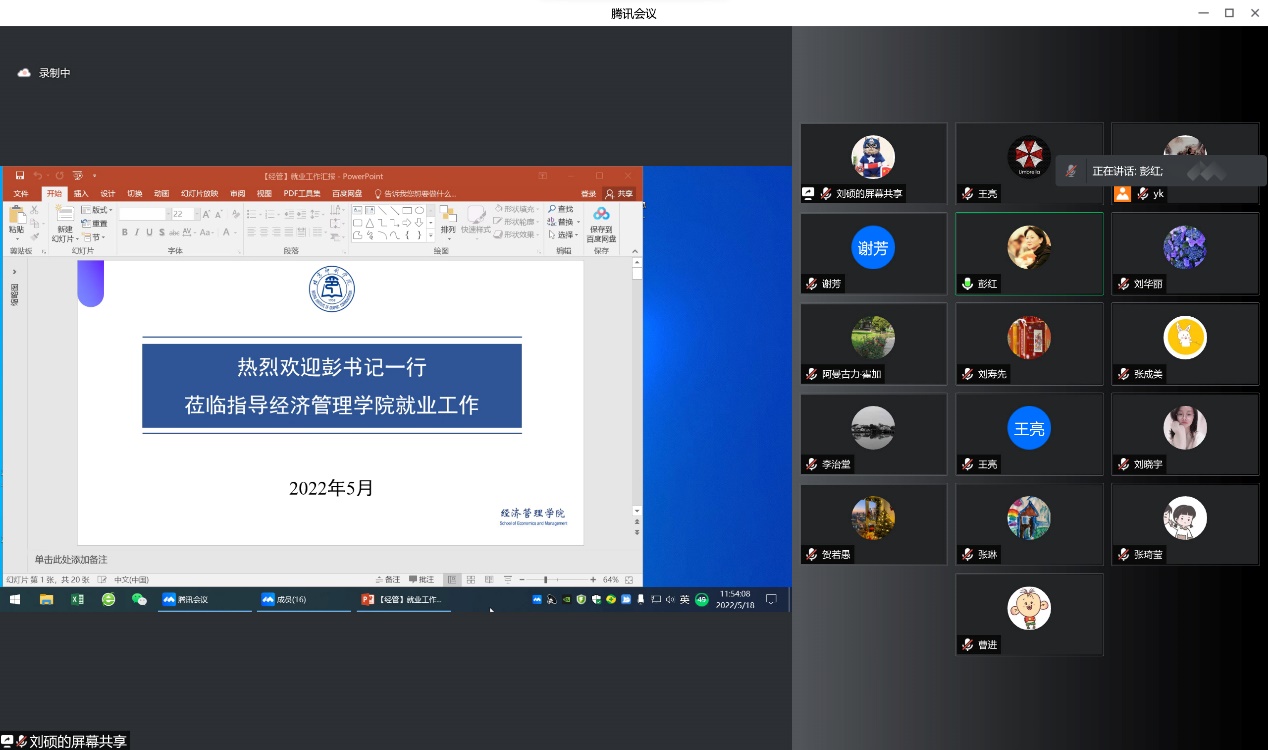Switch to the Transitions (切换) ribbon tab
The height and width of the screenshot is (750, 1268).
(135, 194)
